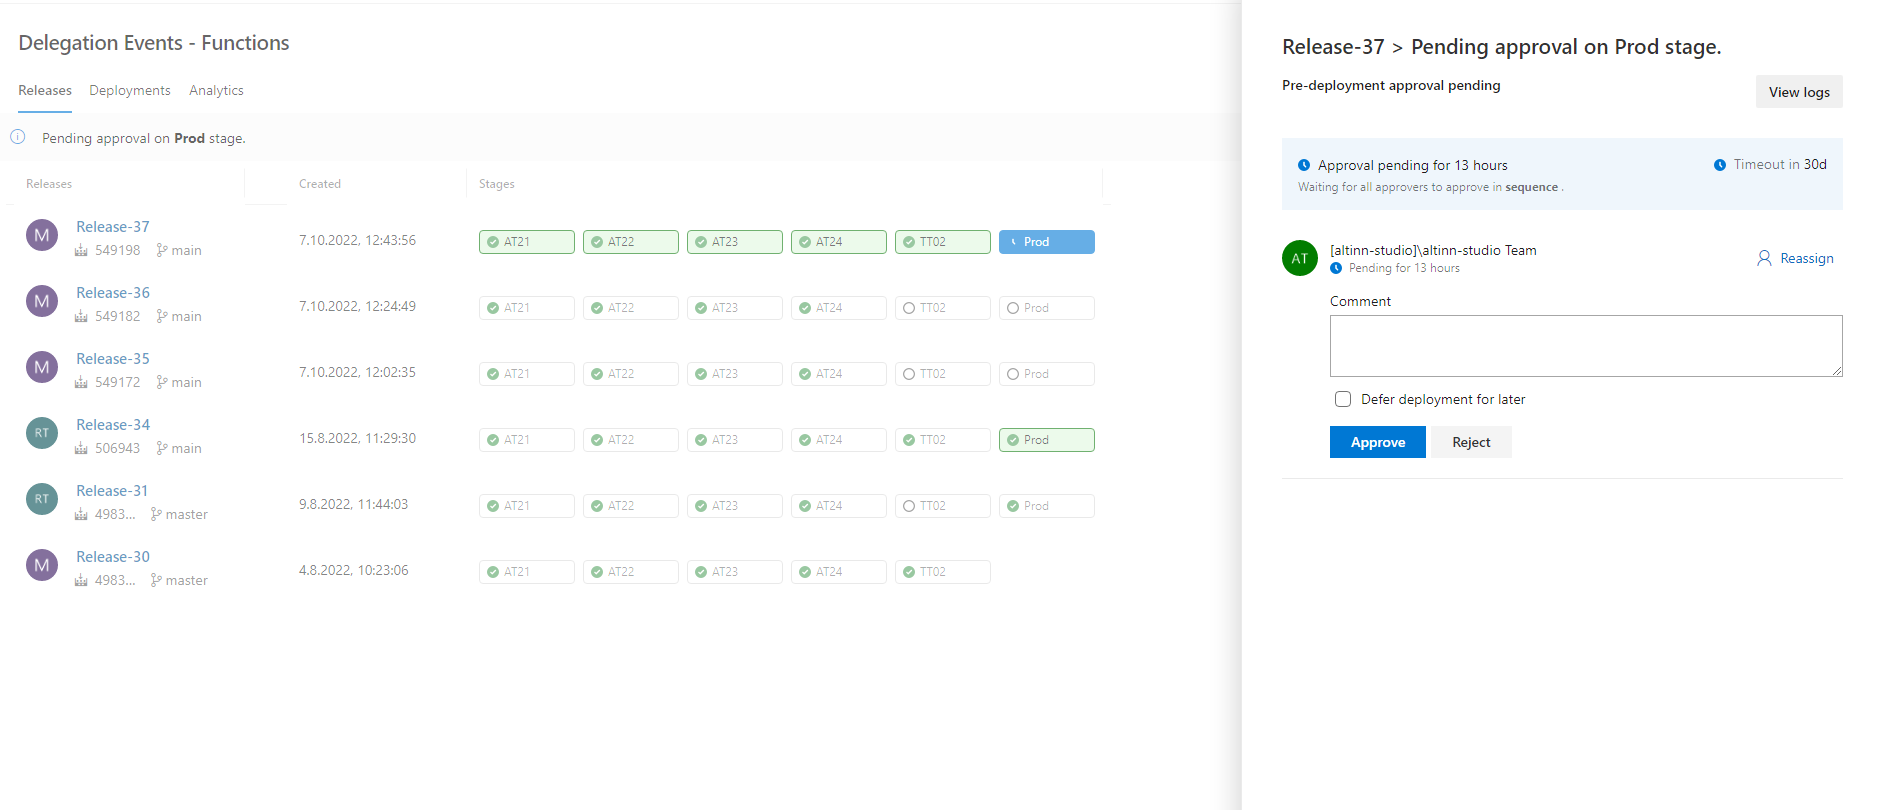Open View logs
1880x810 pixels.
(1798, 92)
